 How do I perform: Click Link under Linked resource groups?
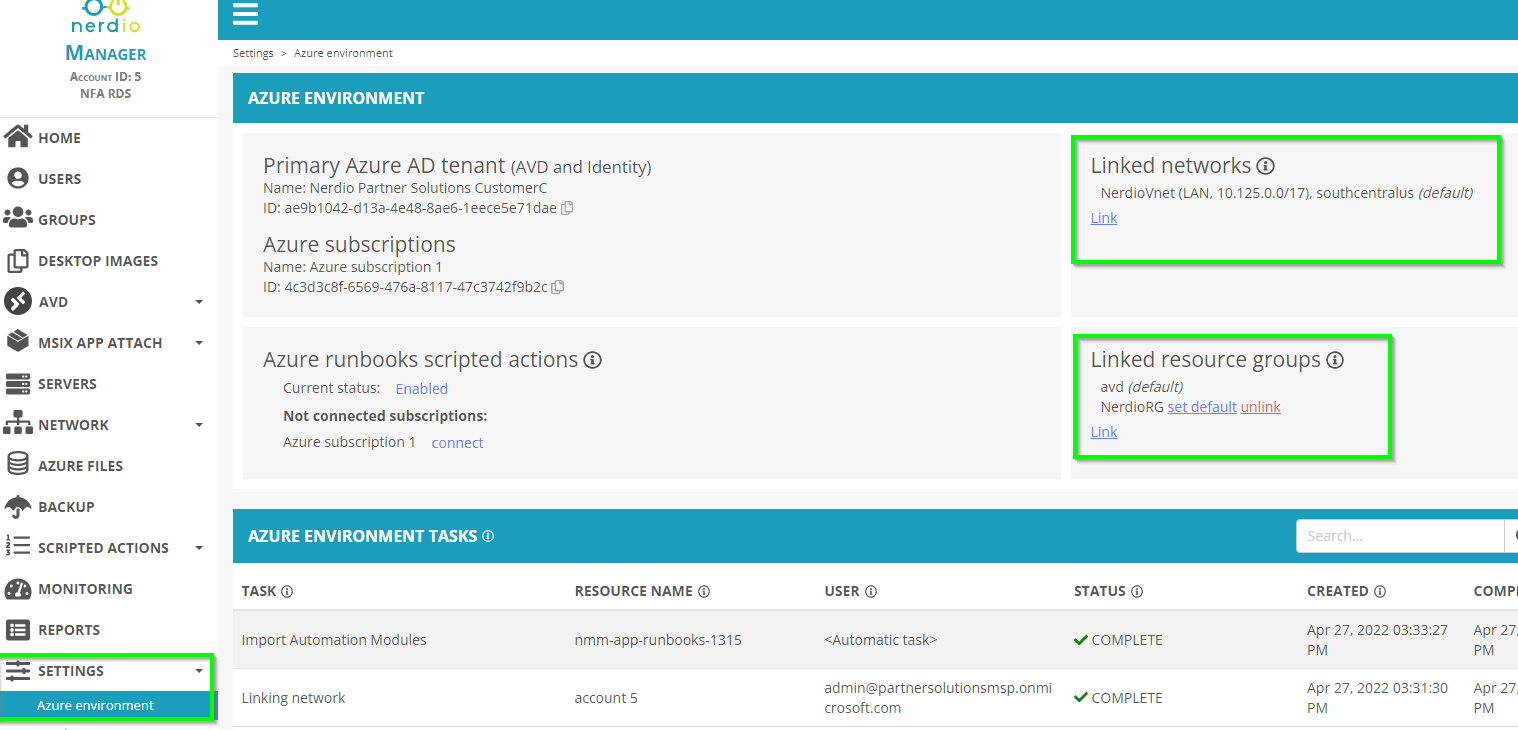point(1104,432)
